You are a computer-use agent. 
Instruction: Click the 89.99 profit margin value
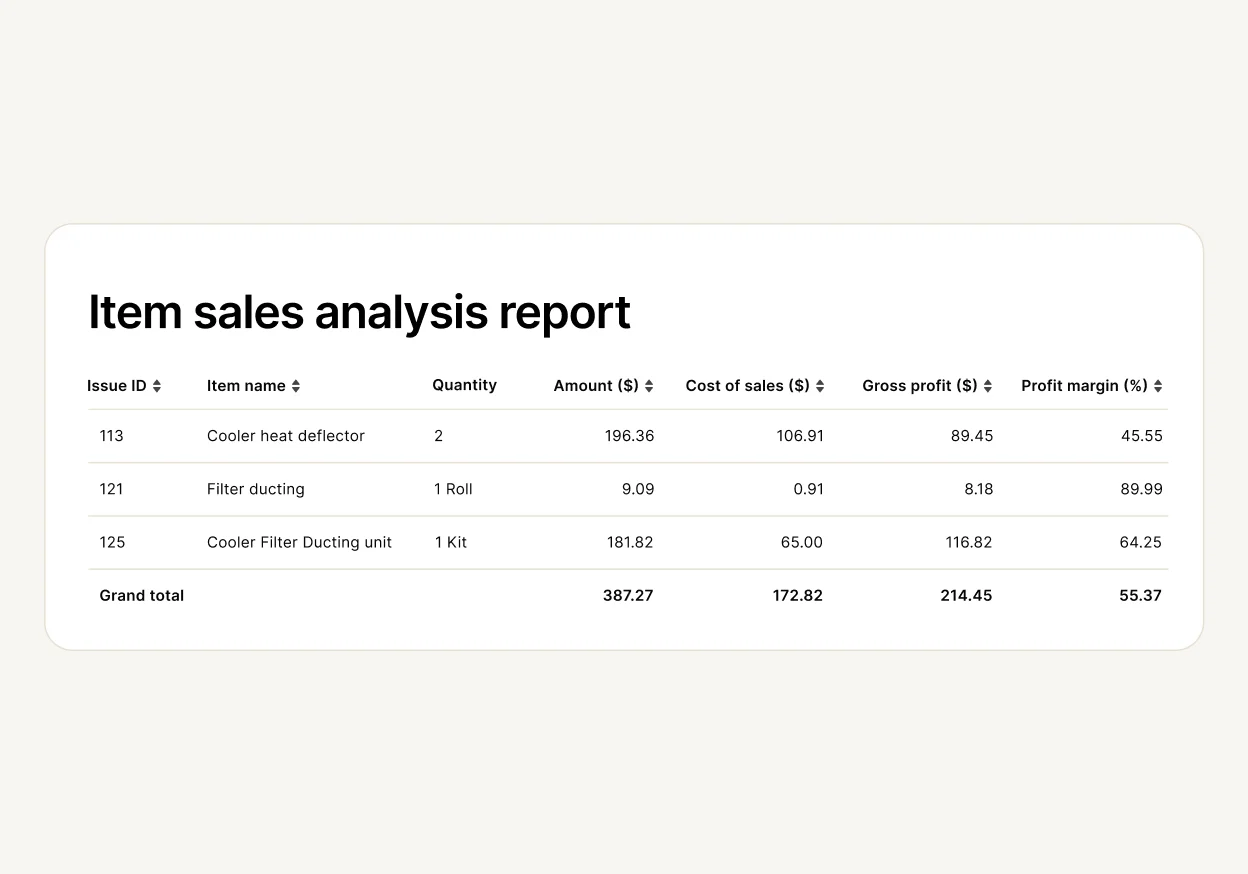click(1141, 489)
